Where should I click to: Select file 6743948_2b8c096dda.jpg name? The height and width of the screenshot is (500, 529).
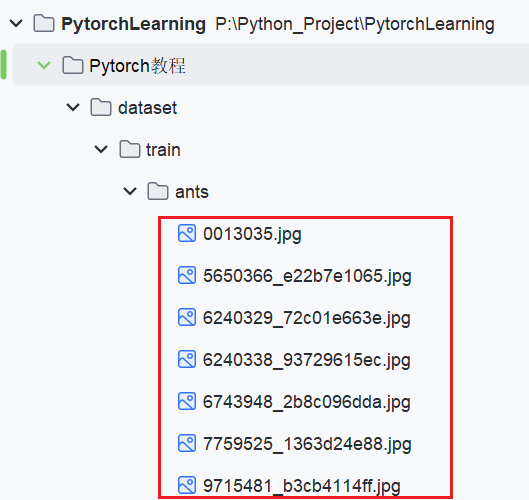[306, 402]
